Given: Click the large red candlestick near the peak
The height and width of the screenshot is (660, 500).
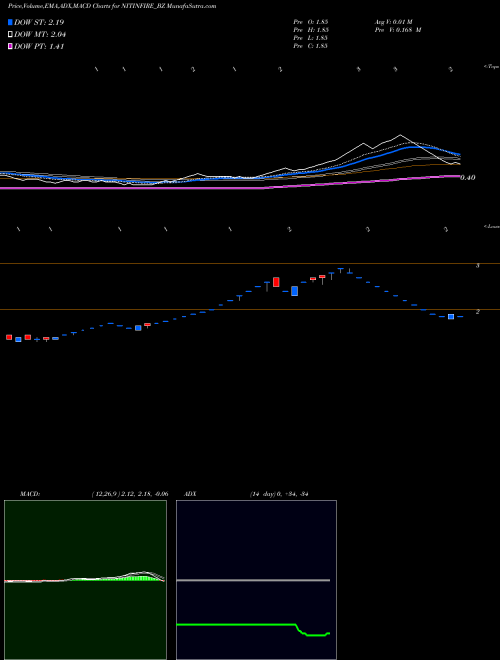Looking at the screenshot, I should 276,282.
